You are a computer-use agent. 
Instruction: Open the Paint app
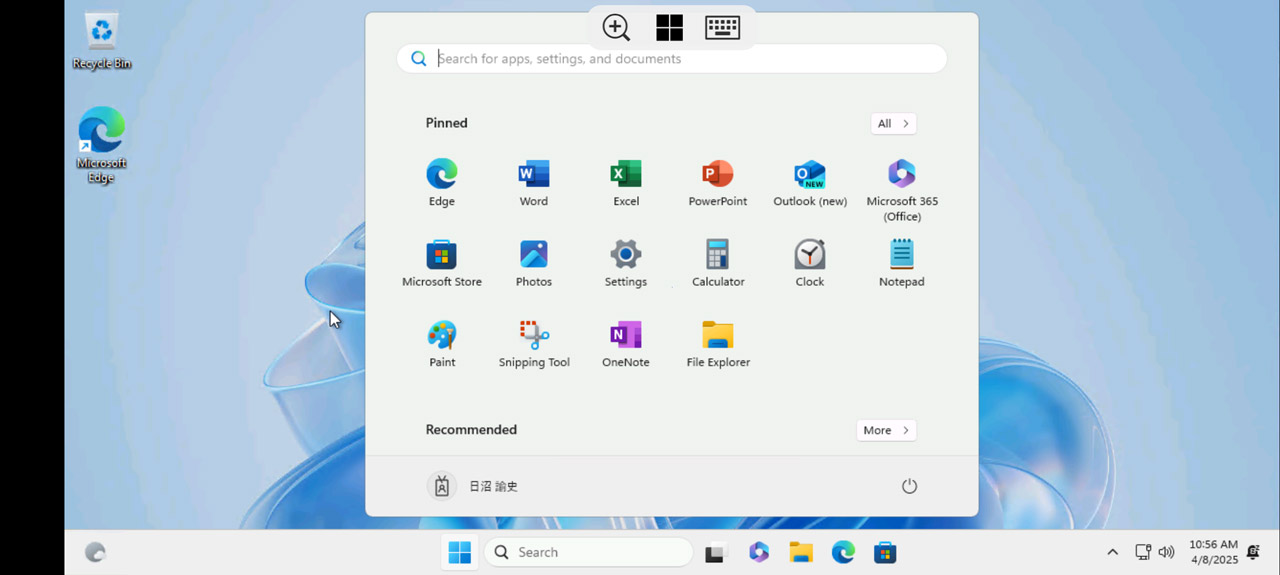point(441,344)
